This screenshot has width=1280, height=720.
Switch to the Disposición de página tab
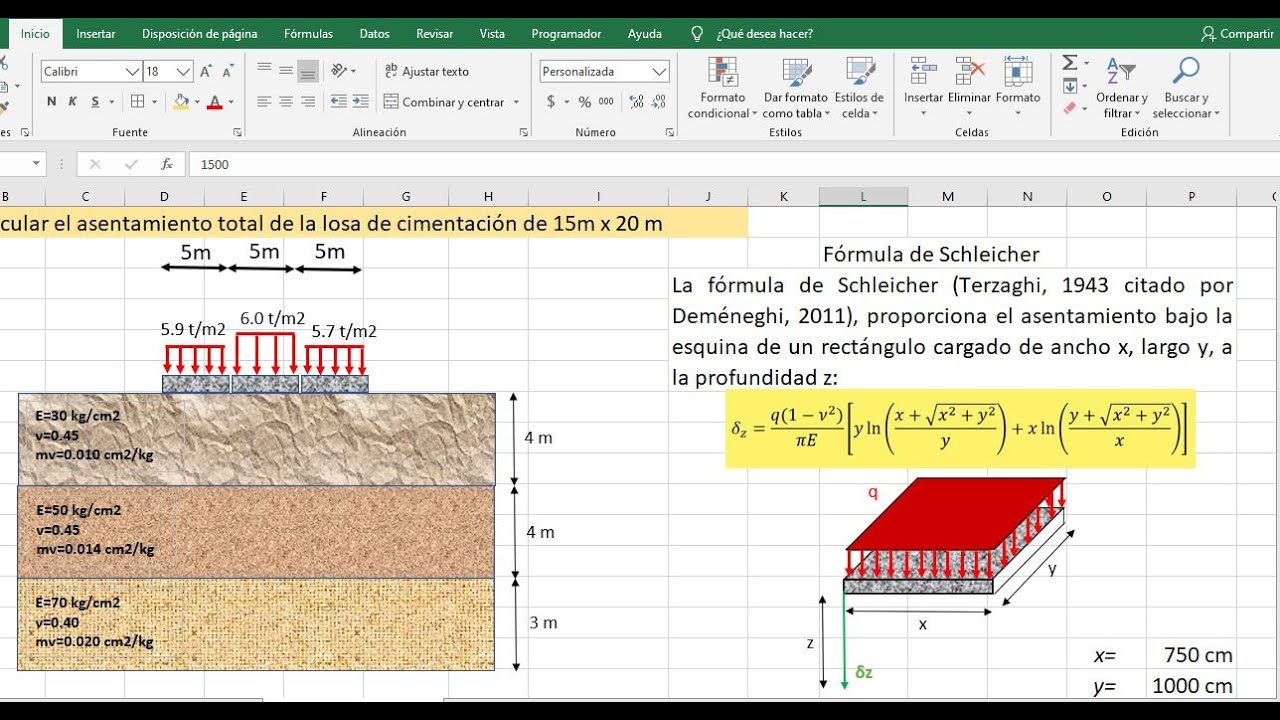199,33
